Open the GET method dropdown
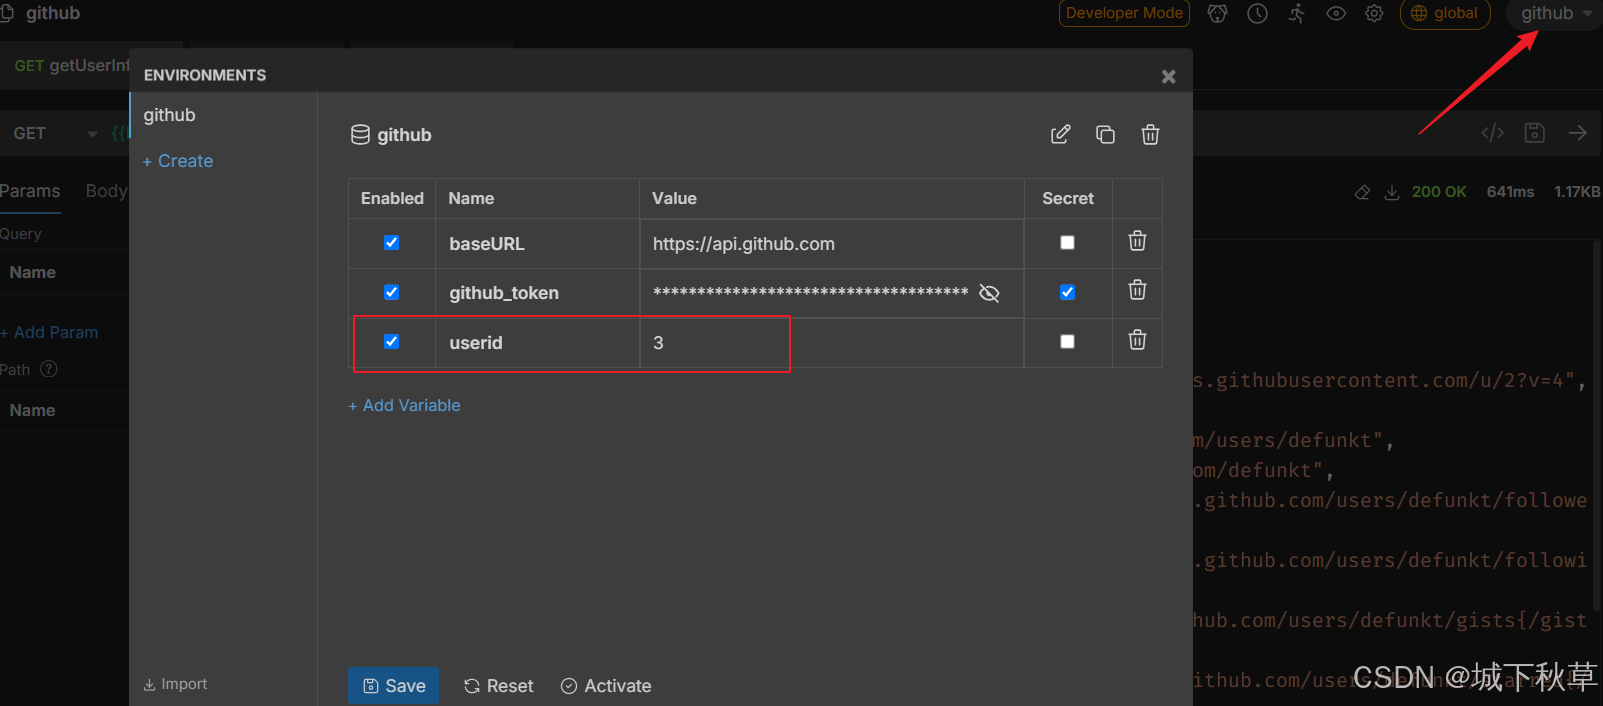 coord(55,133)
